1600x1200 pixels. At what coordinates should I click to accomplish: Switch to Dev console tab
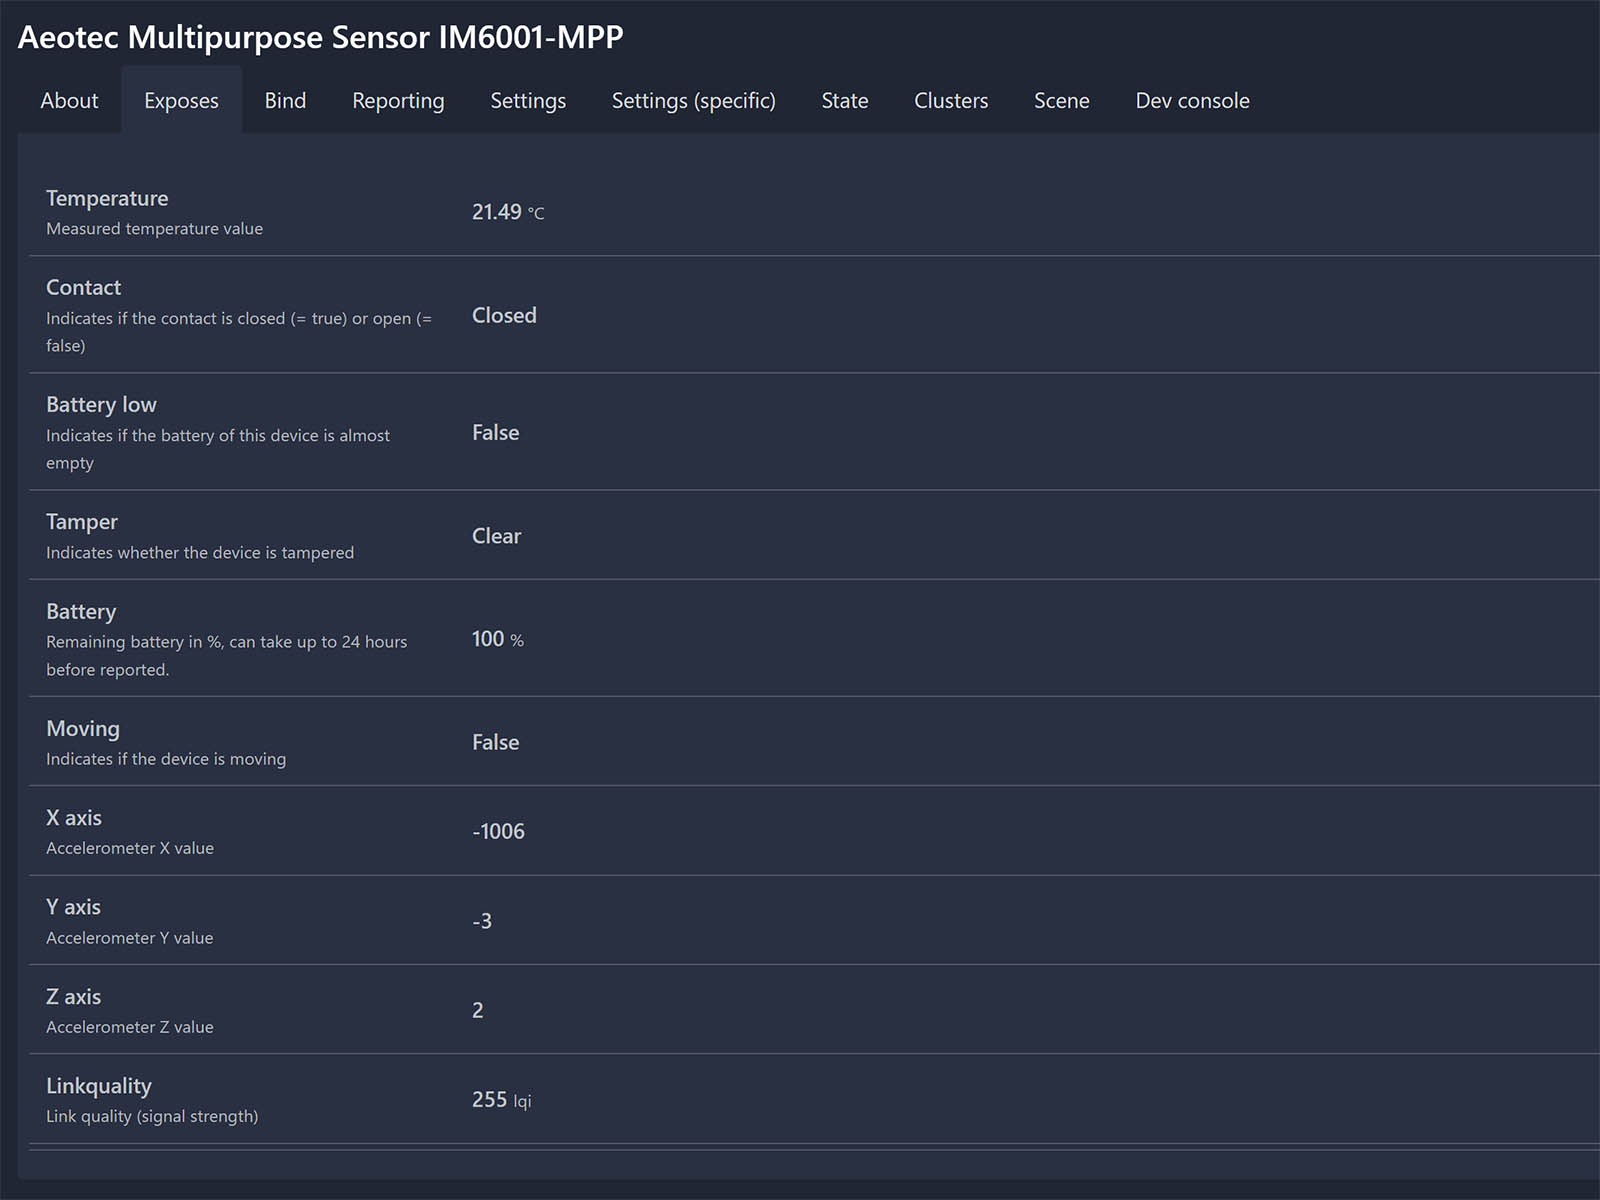click(1192, 101)
